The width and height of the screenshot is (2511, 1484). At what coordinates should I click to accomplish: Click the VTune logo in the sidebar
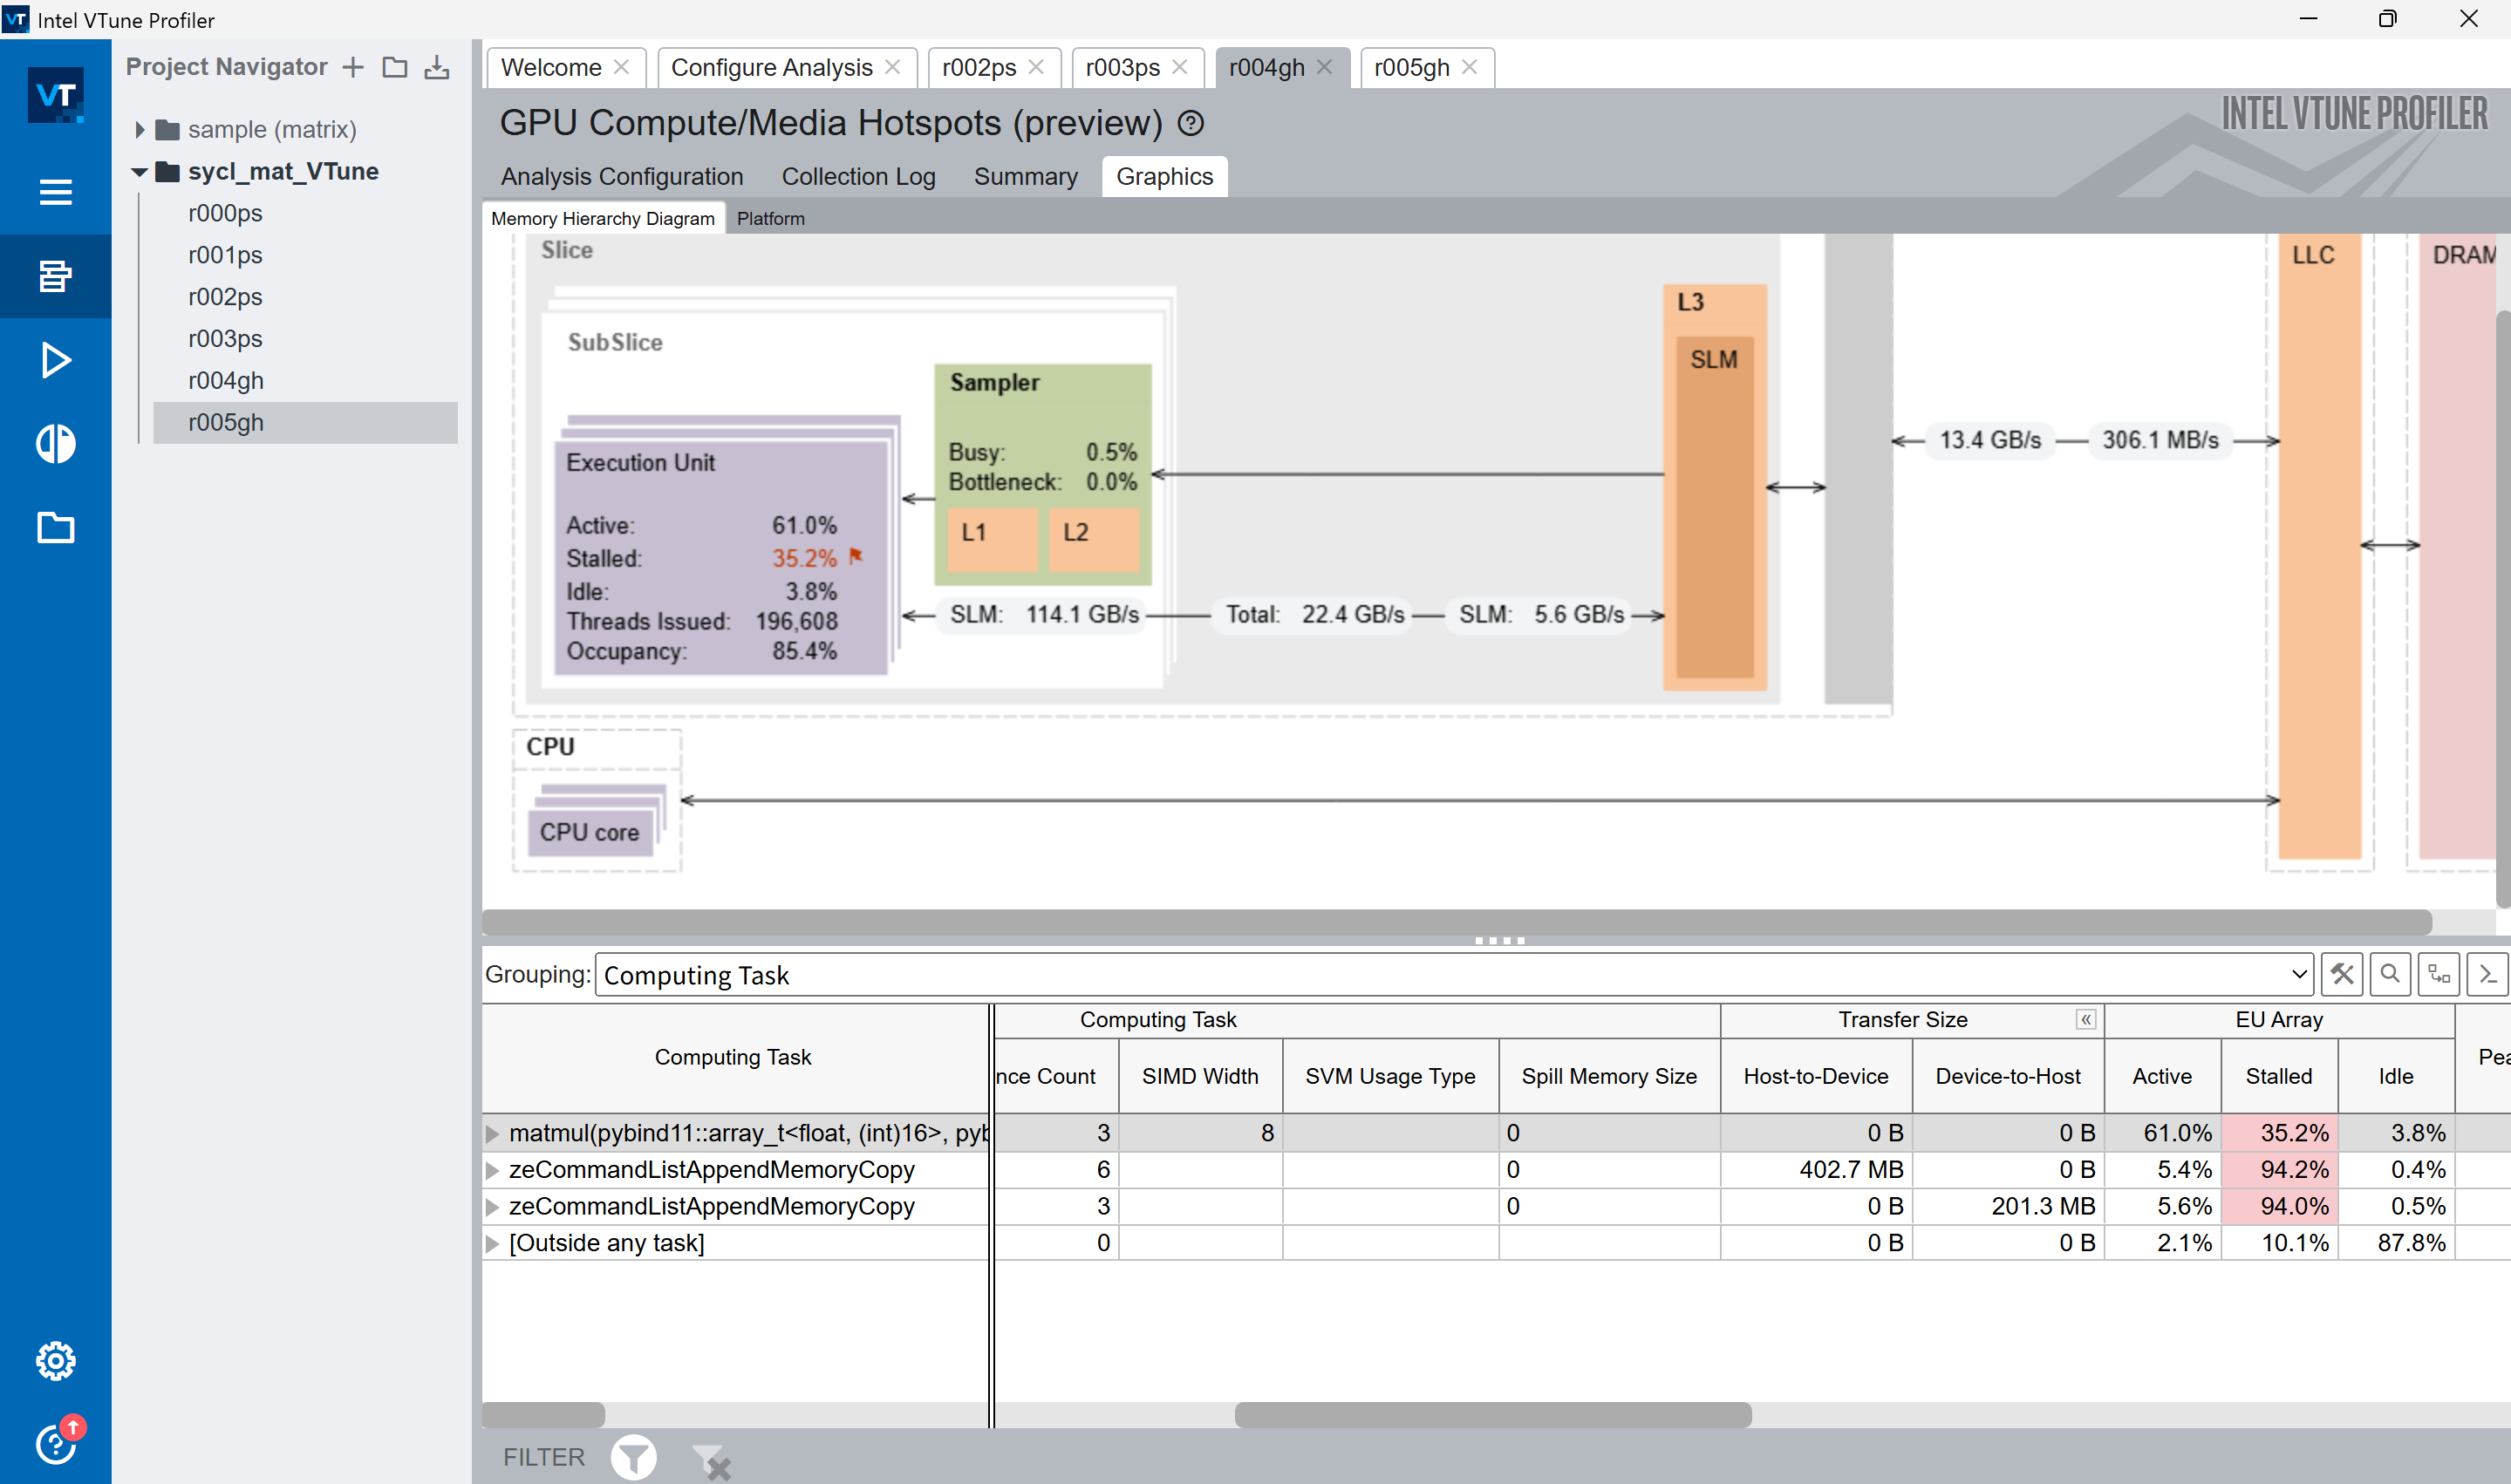pos(55,95)
